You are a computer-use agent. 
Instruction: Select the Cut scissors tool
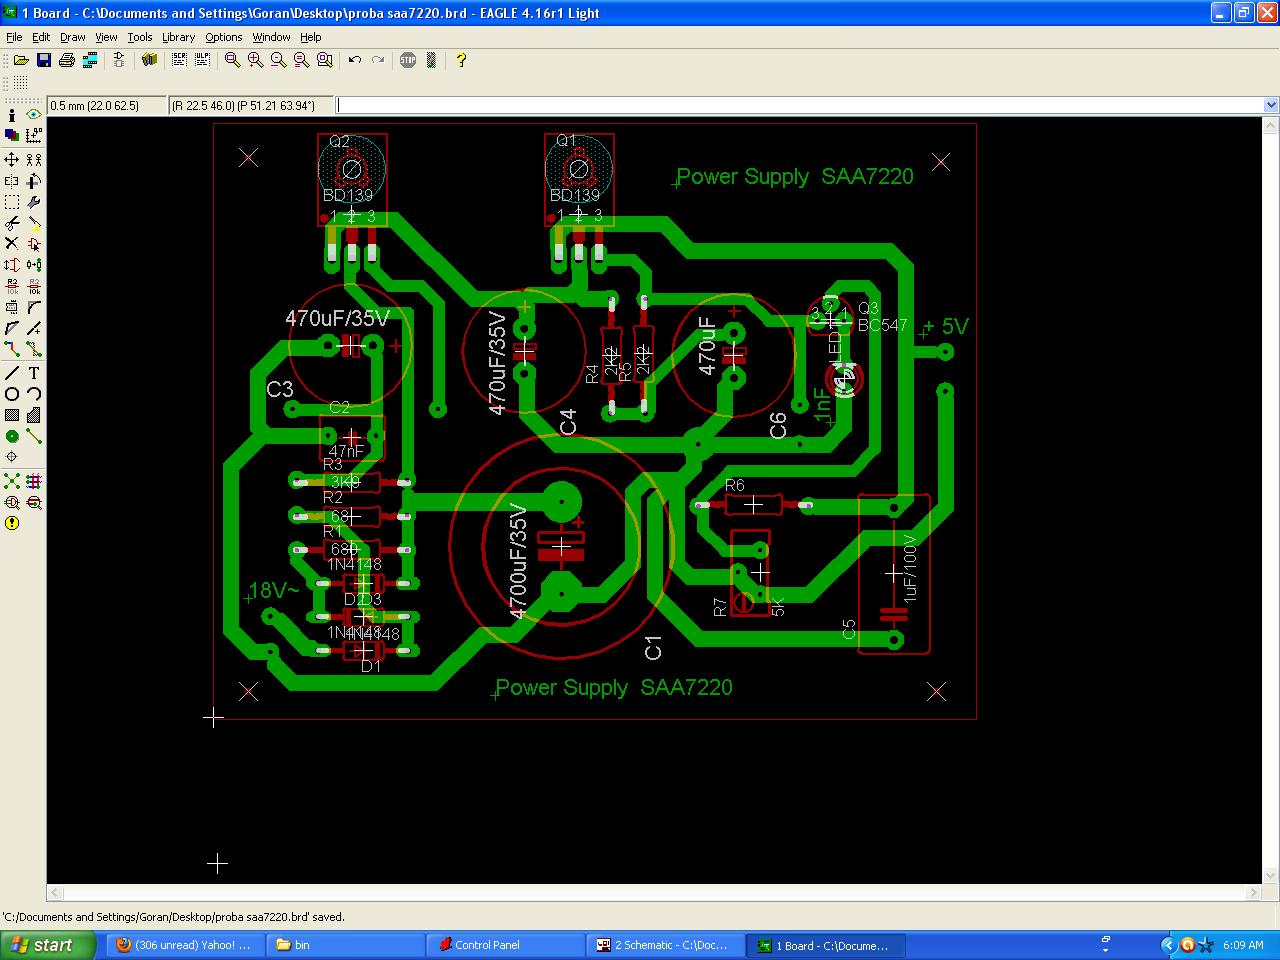(x=12, y=223)
